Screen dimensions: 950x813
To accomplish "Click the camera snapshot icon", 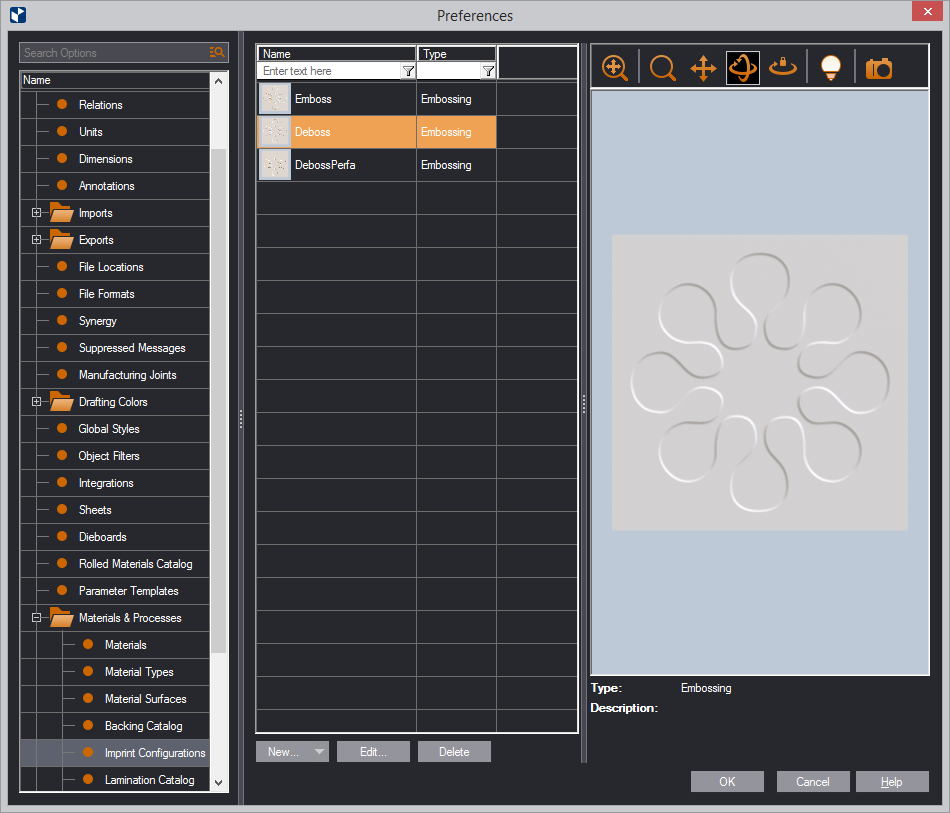I will coord(879,68).
